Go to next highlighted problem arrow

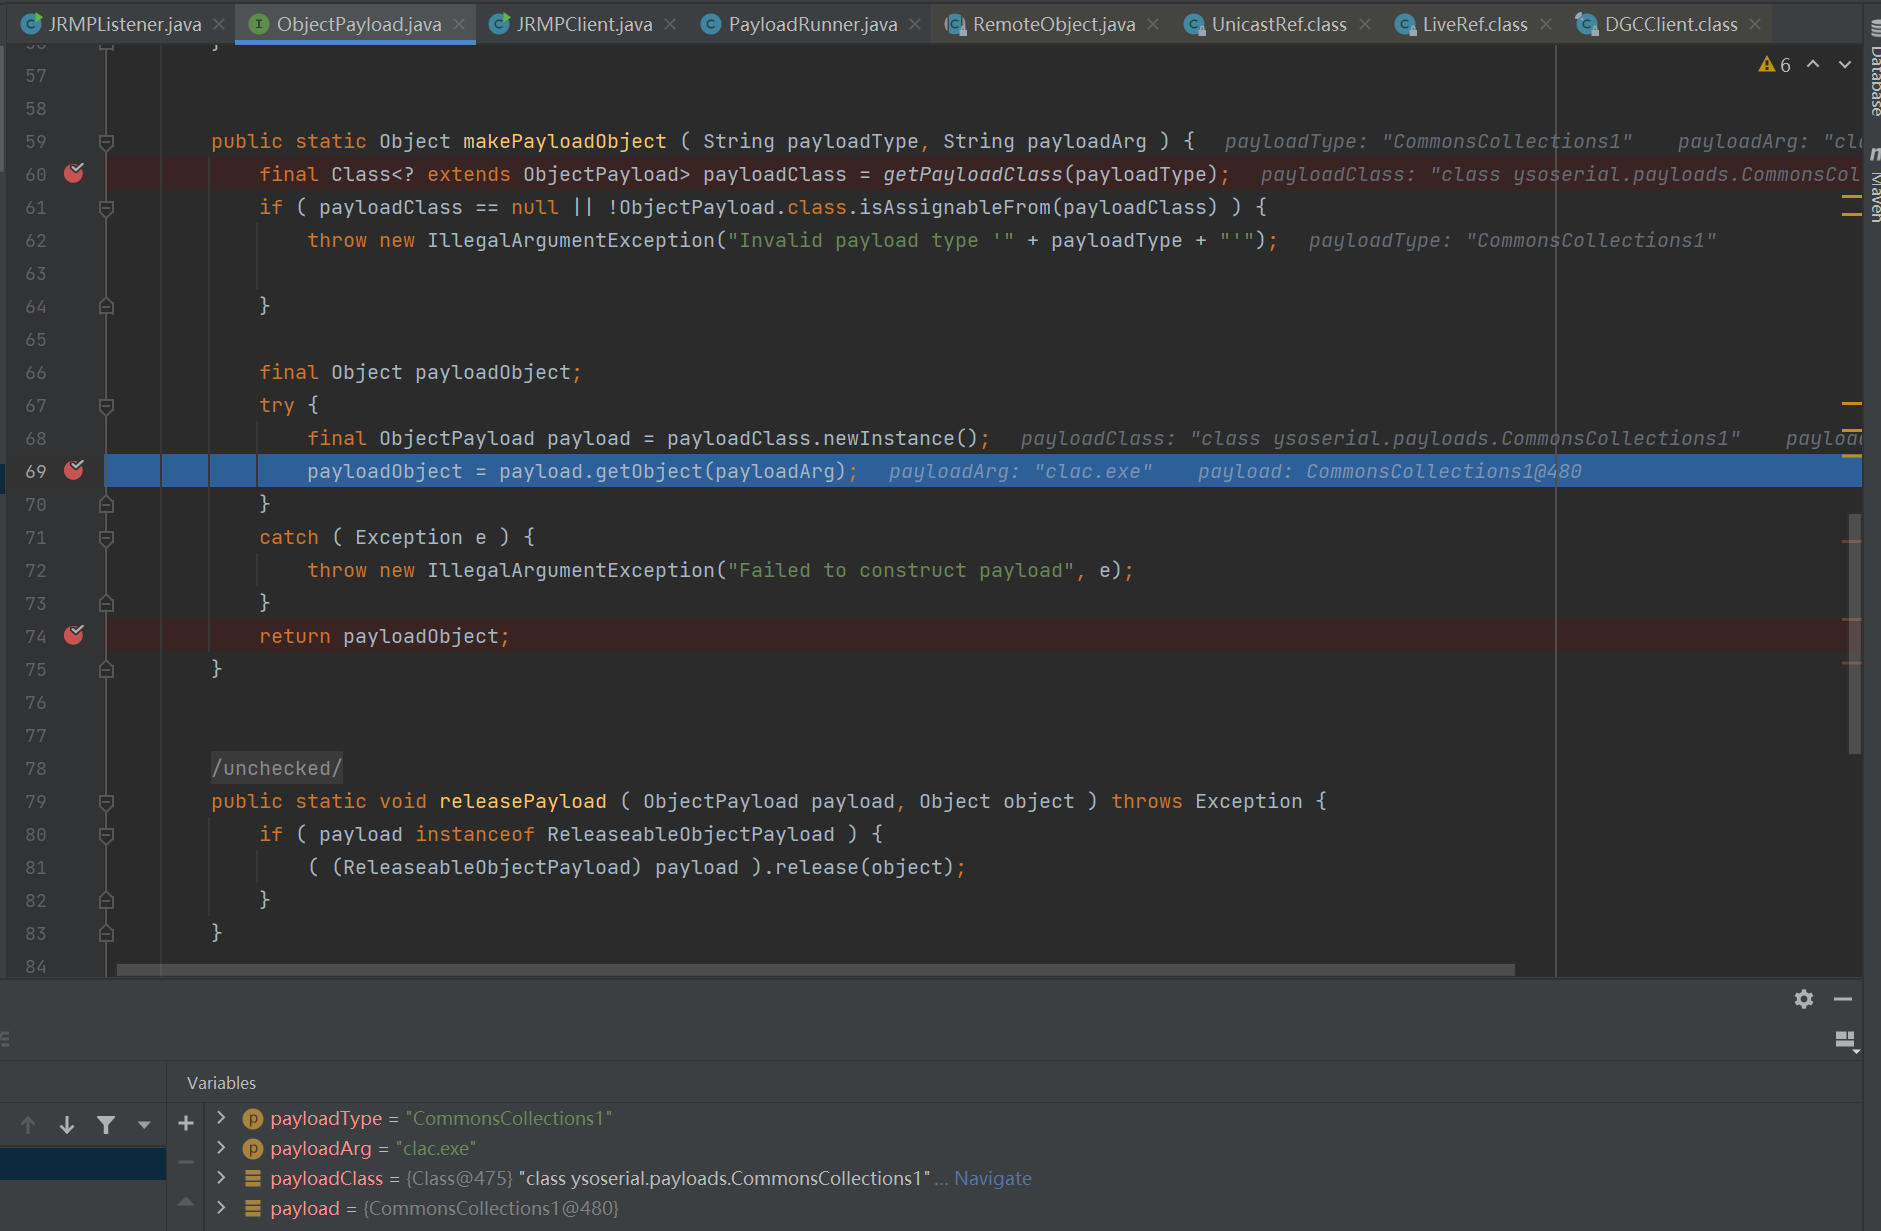[1845, 64]
